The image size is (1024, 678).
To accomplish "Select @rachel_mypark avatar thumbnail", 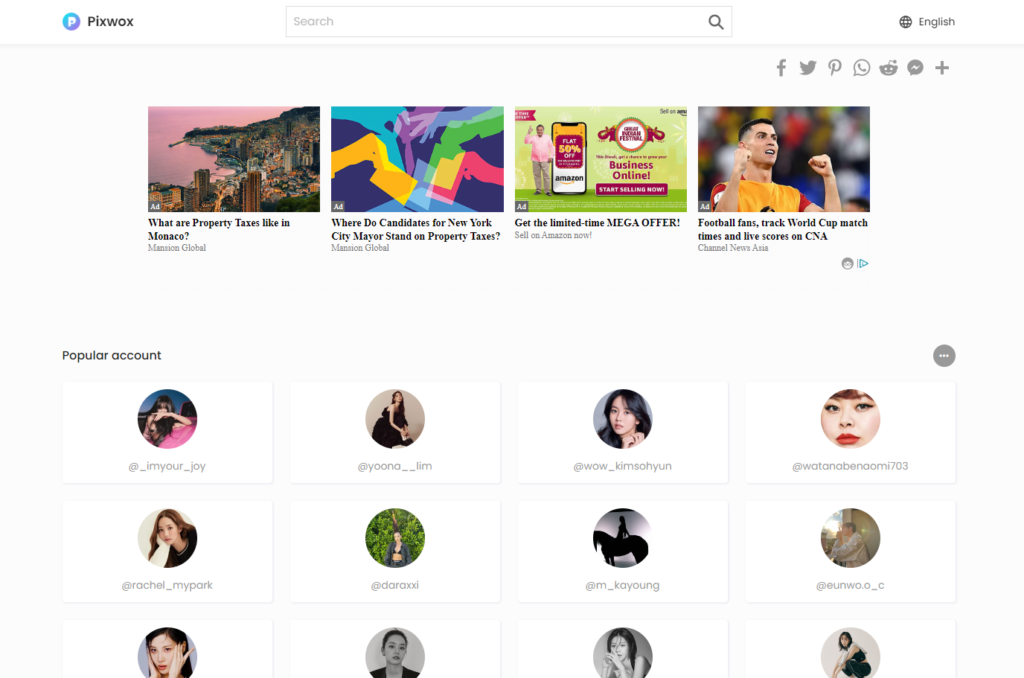I will coord(167,538).
